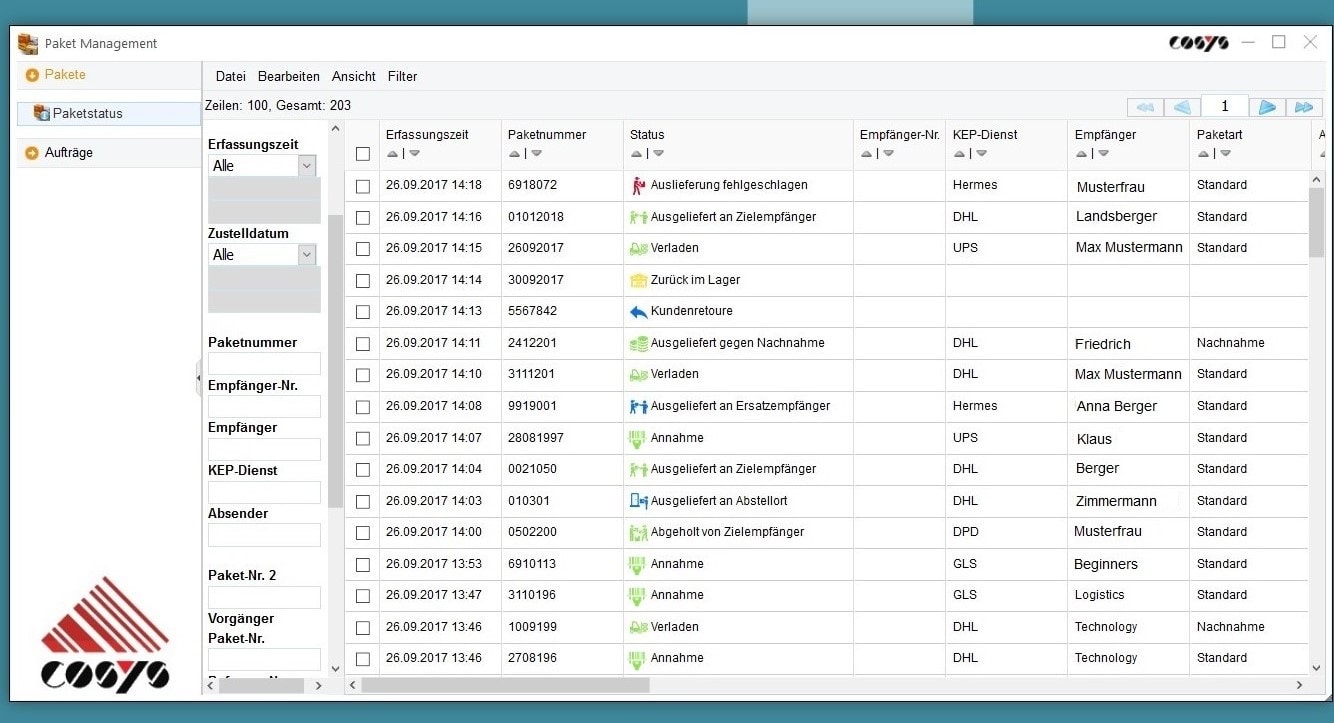Click the filter panel's vertical scrollbar thumb
Screen dimensions: 1334x723
pos(335,360)
